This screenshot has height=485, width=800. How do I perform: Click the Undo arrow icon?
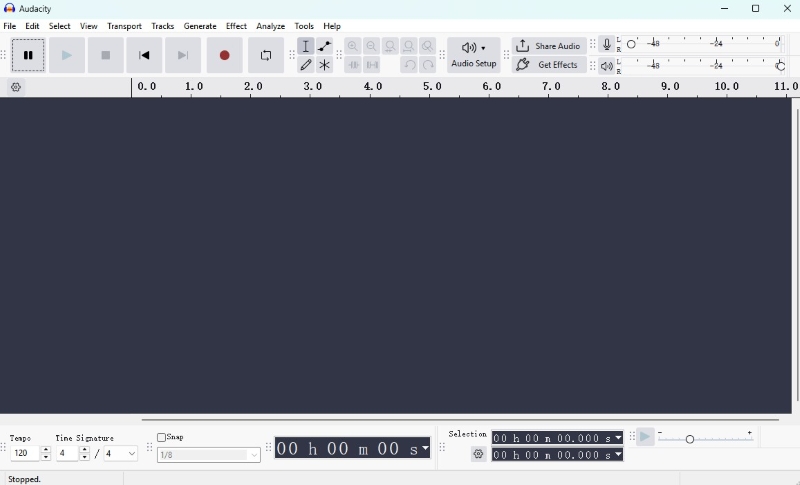pyautogui.click(x=409, y=65)
